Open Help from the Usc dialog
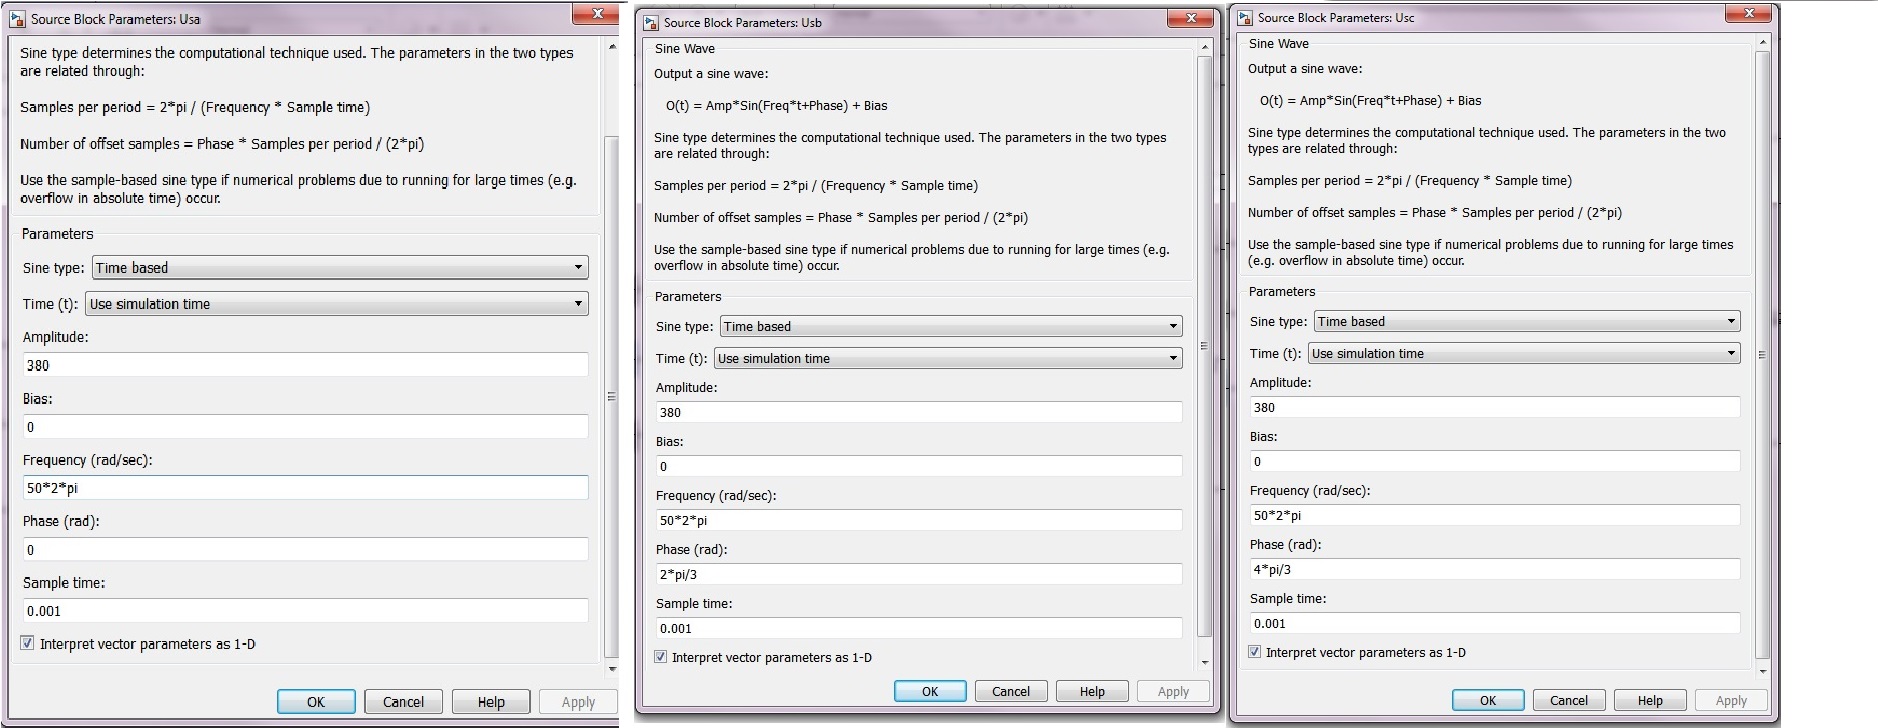Screen dimensions: 1878x728 tap(1650, 700)
